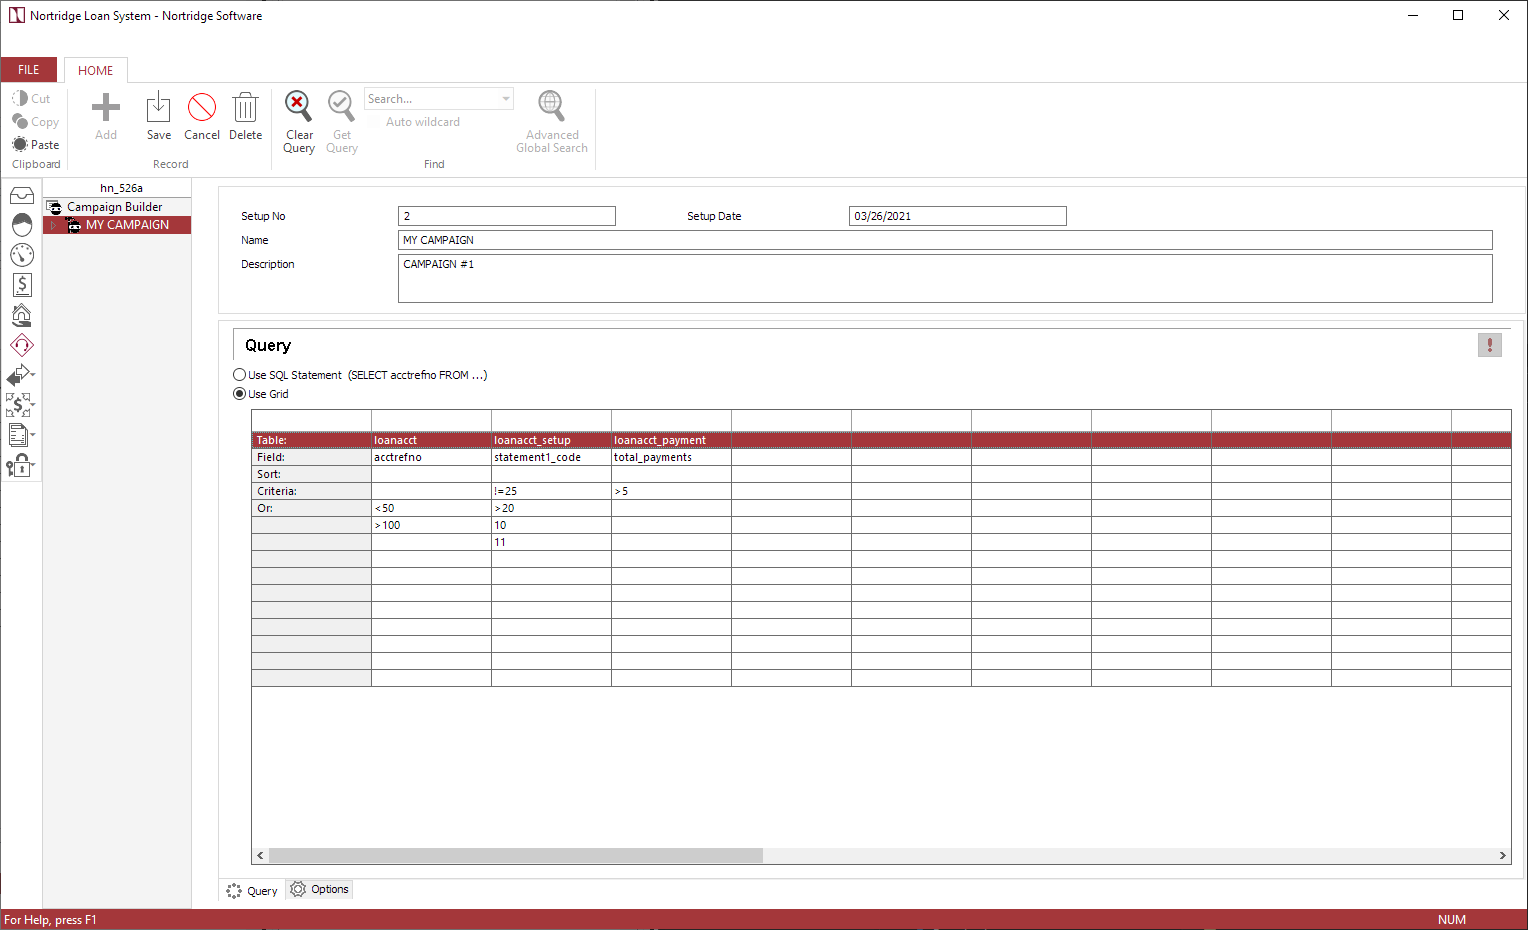
Task: Open the gauge dashboard sidebar icon
Action: tap(21, 255)
